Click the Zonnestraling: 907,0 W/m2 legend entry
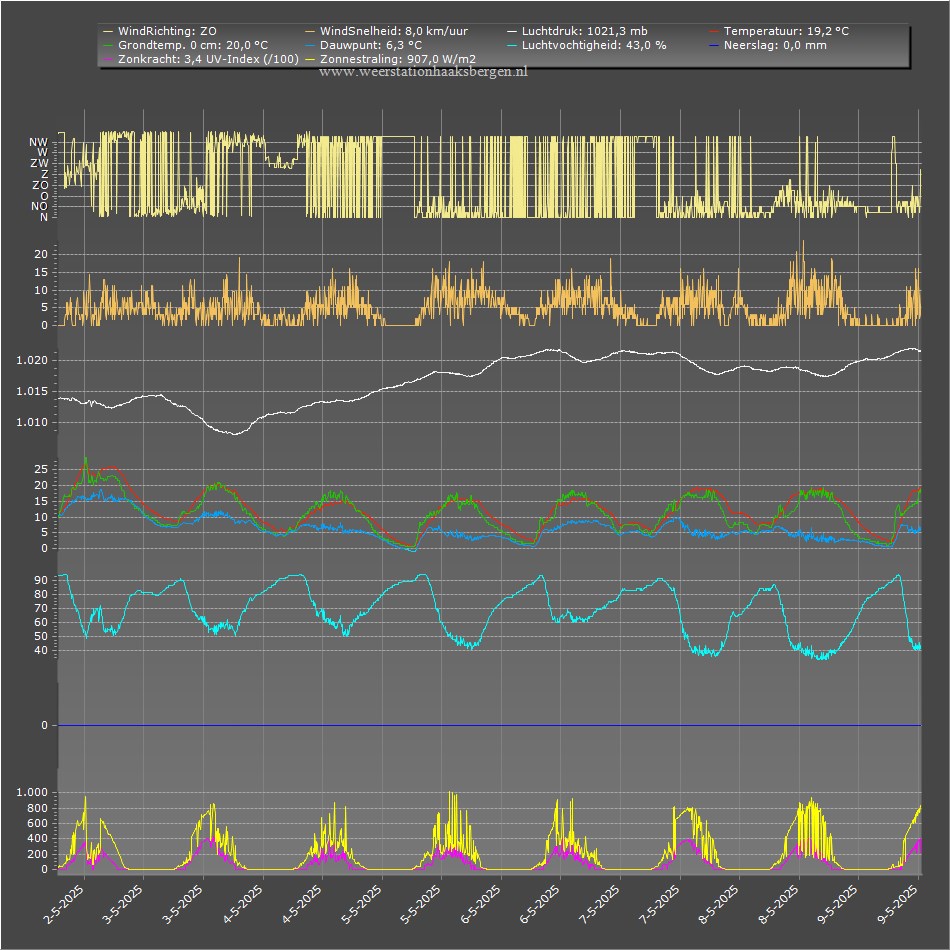Image resolution: width=950 pixels, height=950 pixels. pos(390,59)
